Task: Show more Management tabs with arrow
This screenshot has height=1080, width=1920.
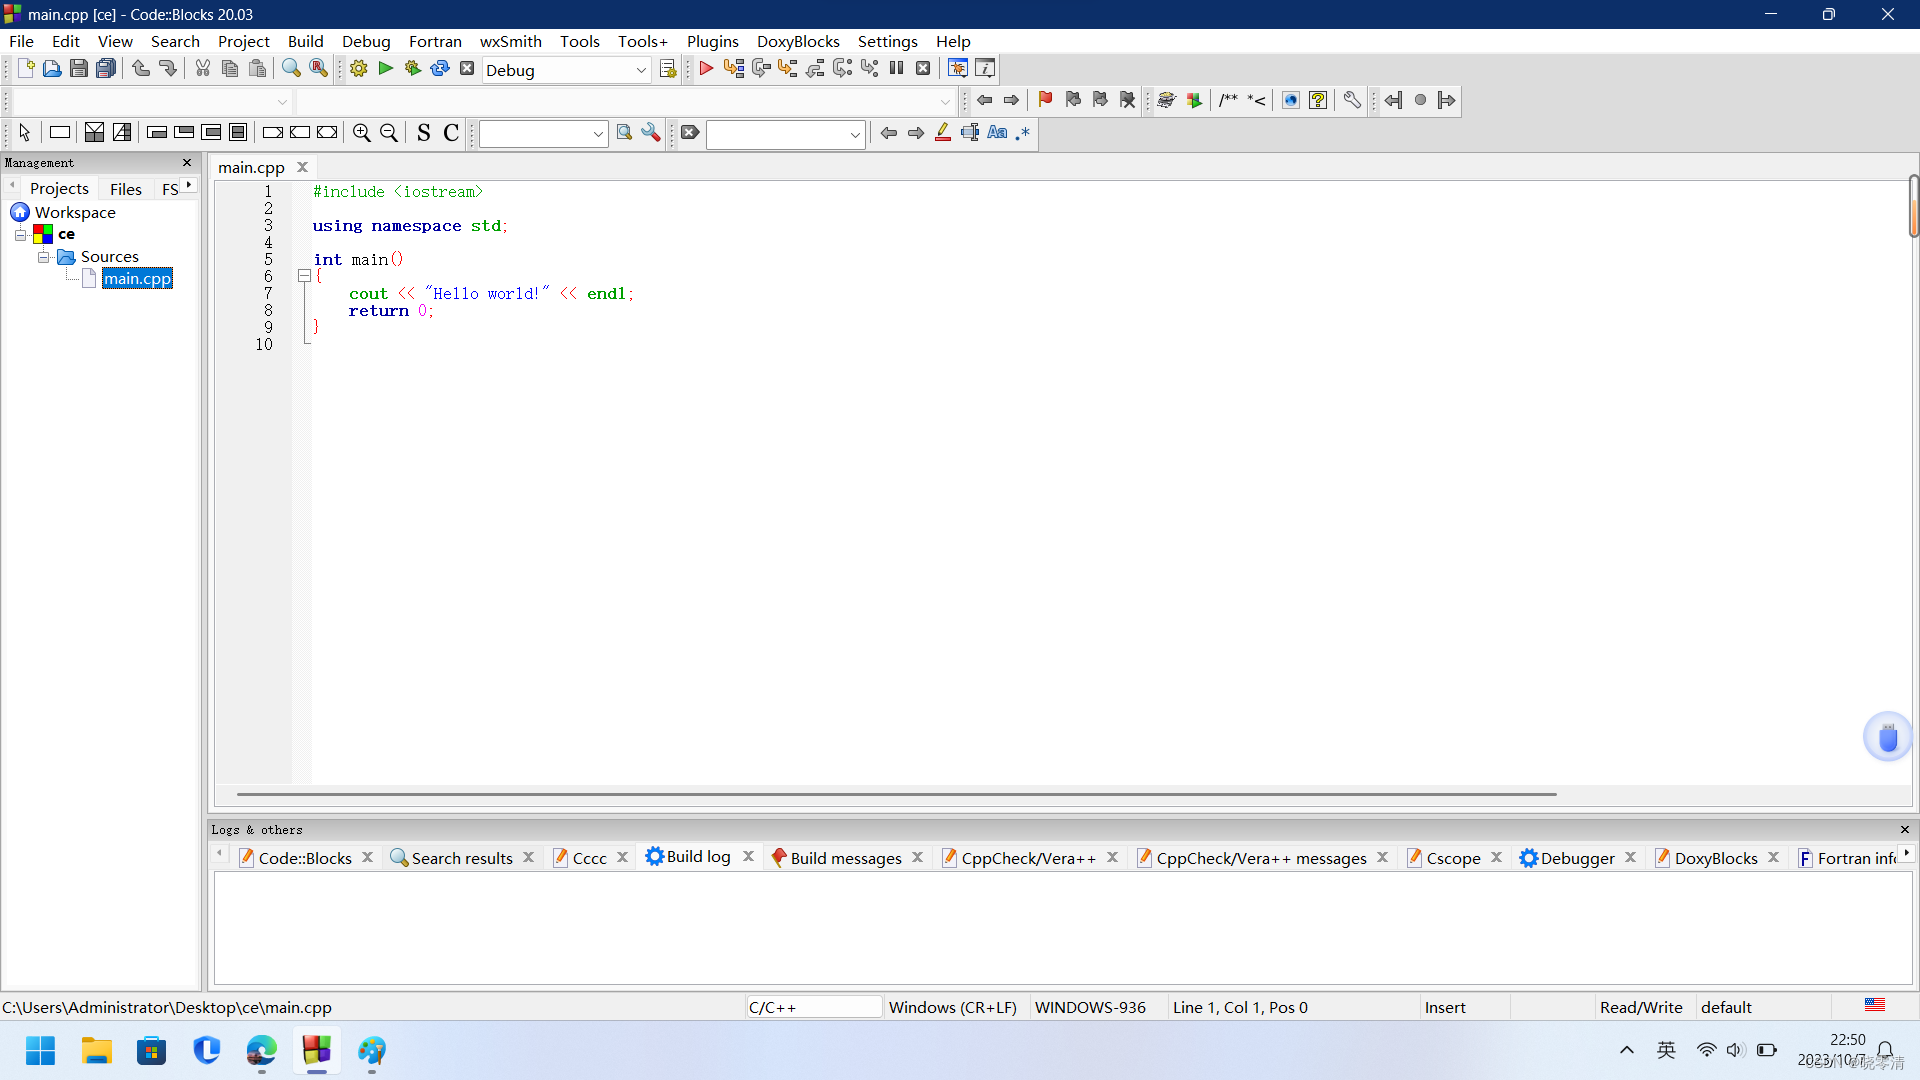Action: point(189,186)
